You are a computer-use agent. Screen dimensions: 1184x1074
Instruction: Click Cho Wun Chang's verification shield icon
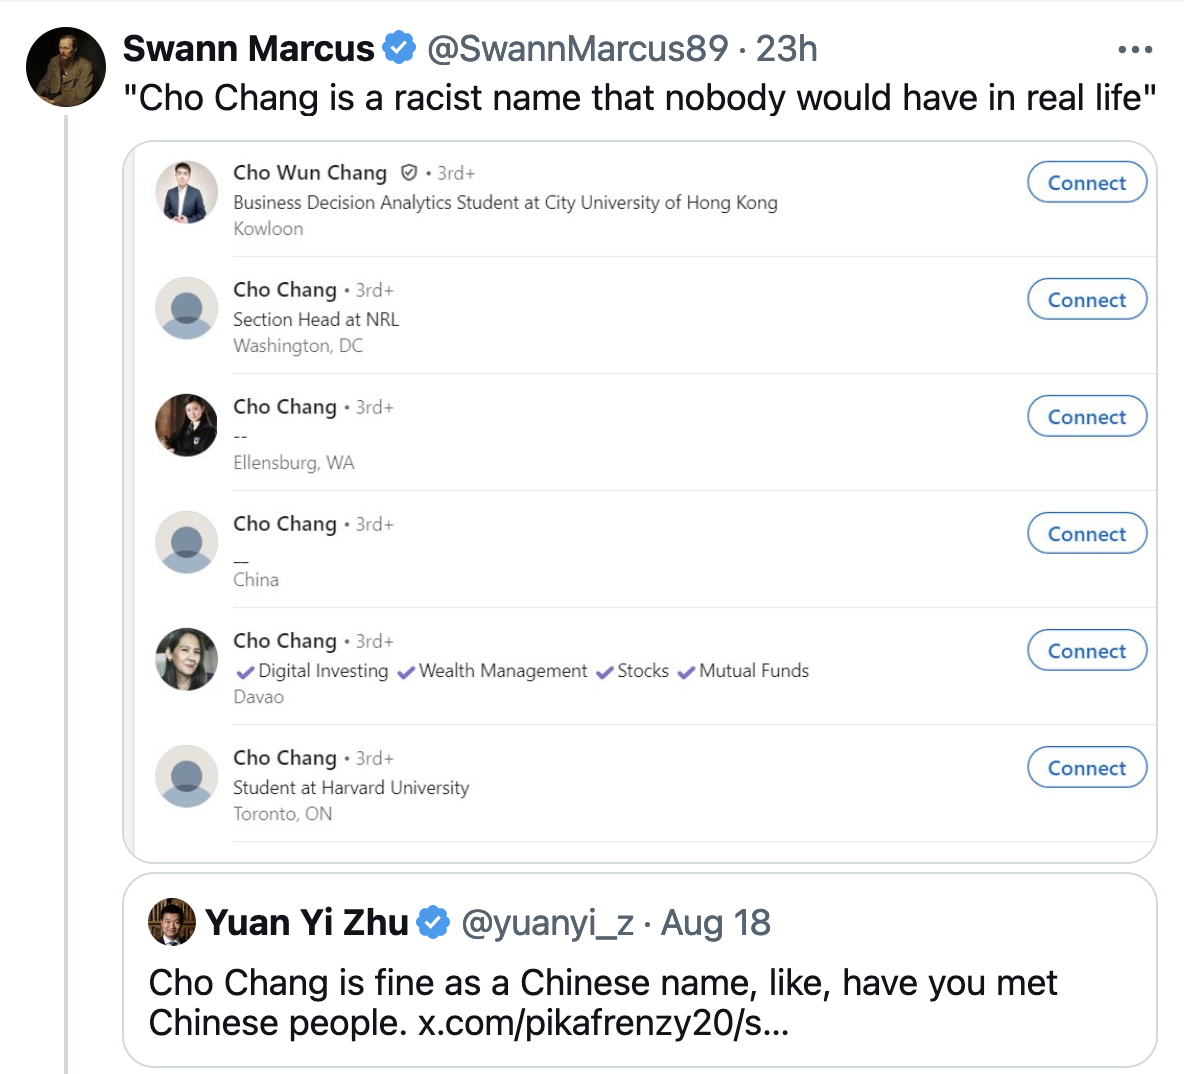[408, 173]
